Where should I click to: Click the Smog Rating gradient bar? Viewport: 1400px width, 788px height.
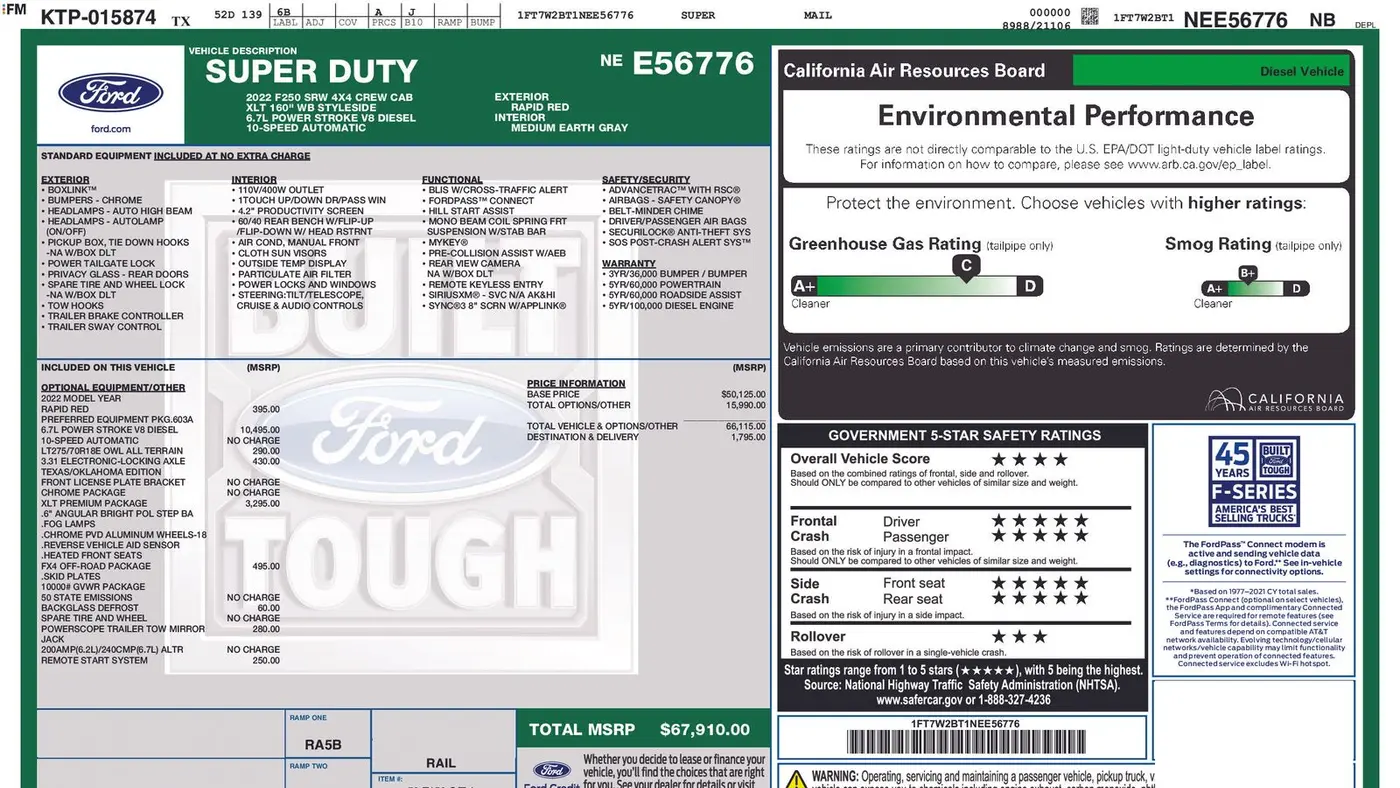(x=1255, y=289)
